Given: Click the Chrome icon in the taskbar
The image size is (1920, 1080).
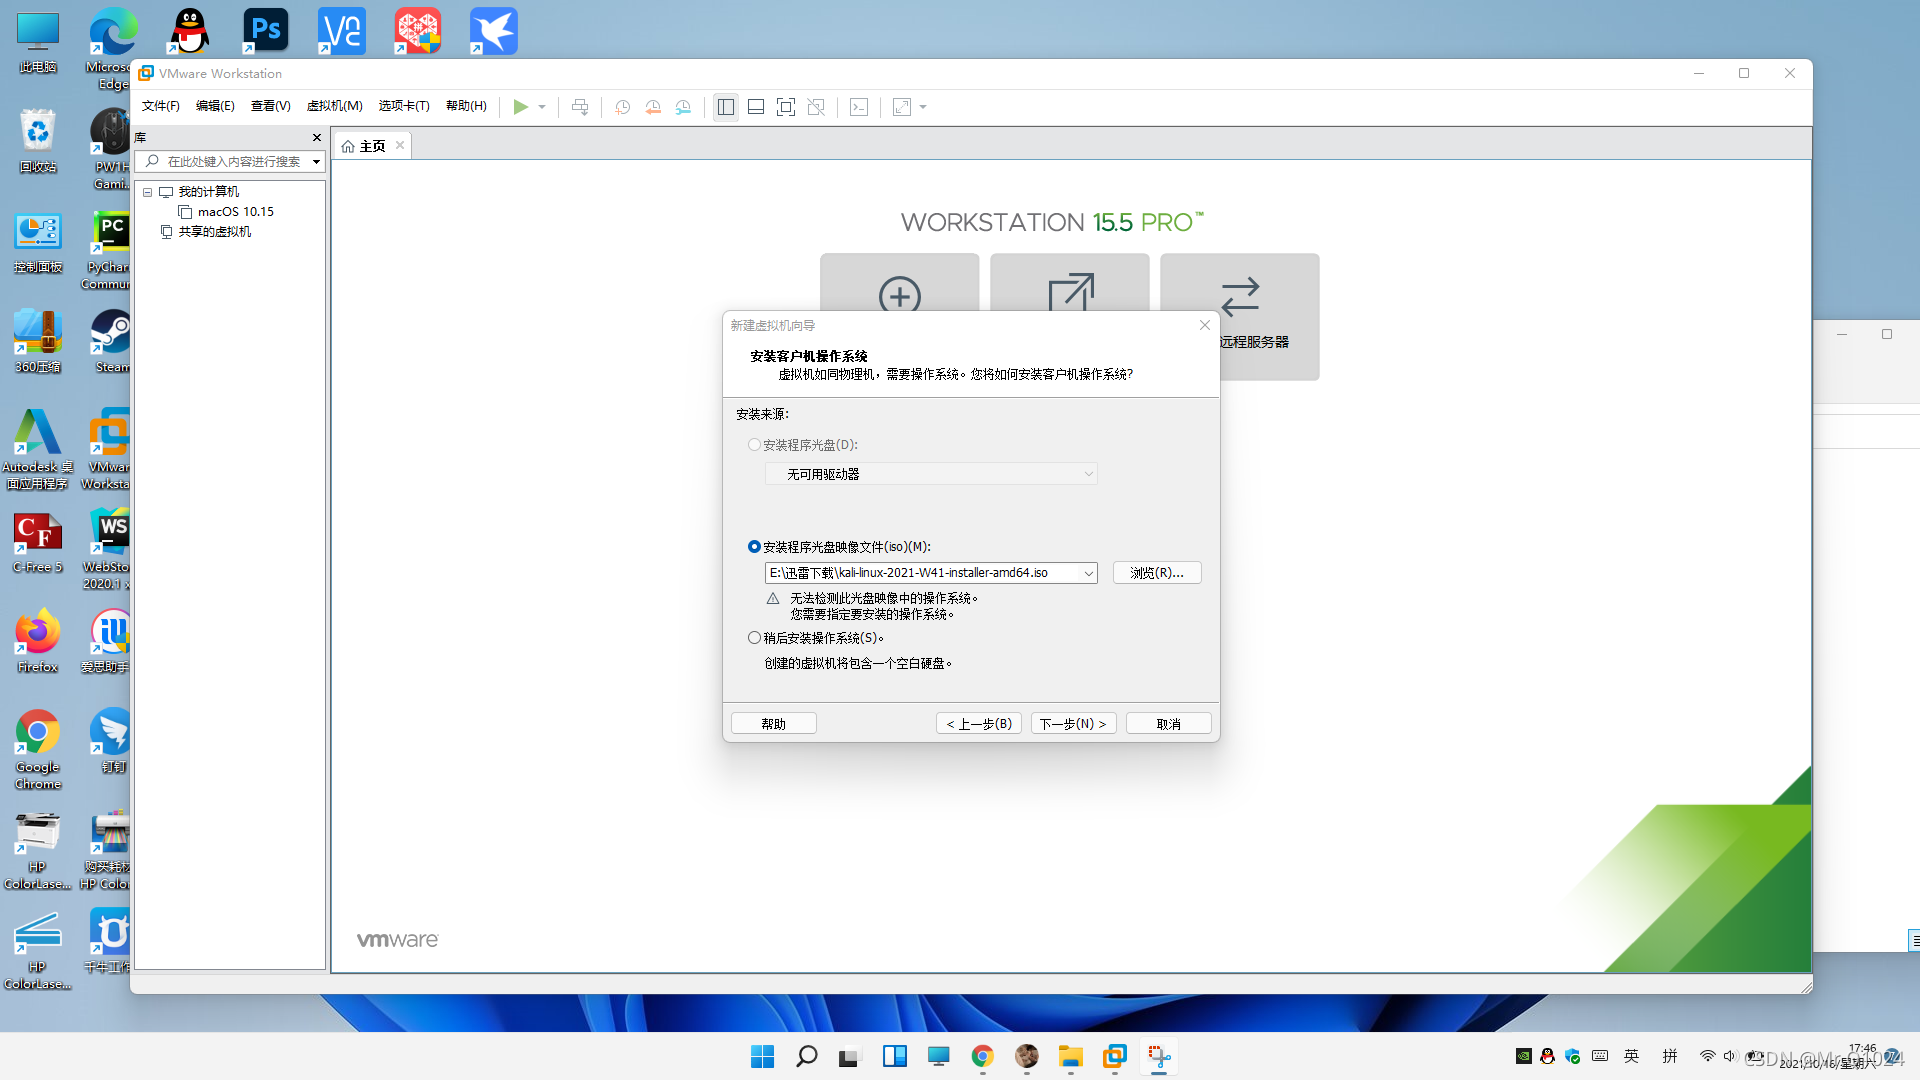Looking at the screenshot, I should tap(982, 1056).
